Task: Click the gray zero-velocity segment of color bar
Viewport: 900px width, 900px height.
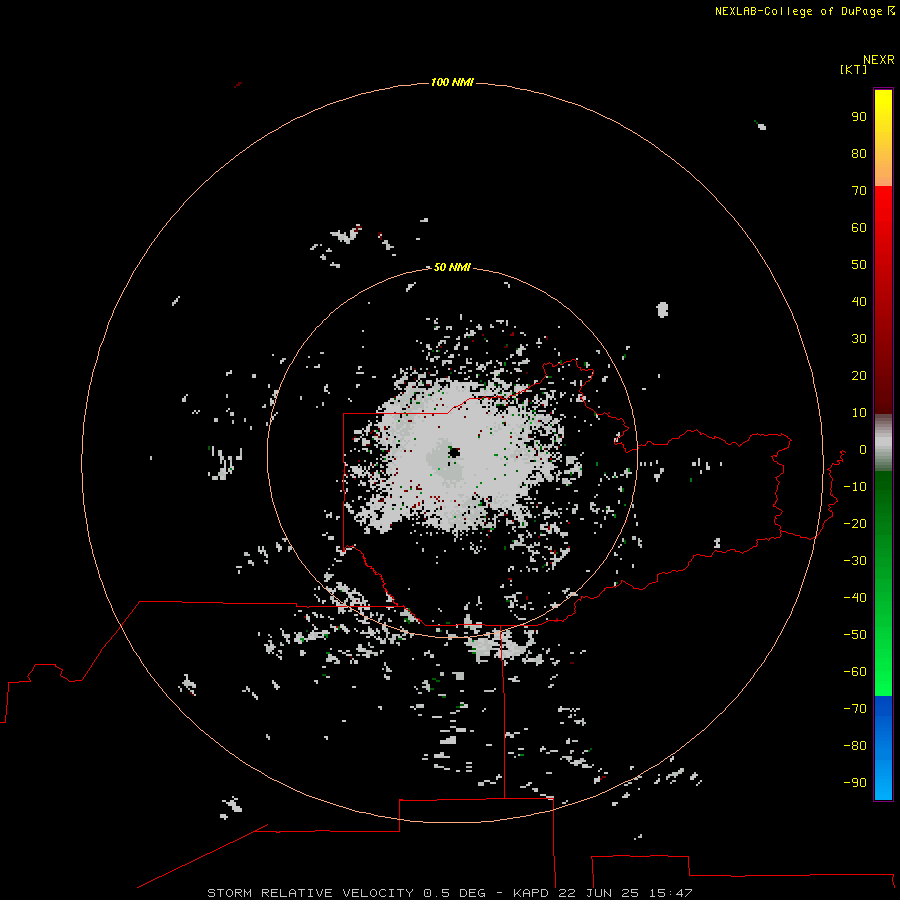Action: pyautogui.click(x=883, y=443)
